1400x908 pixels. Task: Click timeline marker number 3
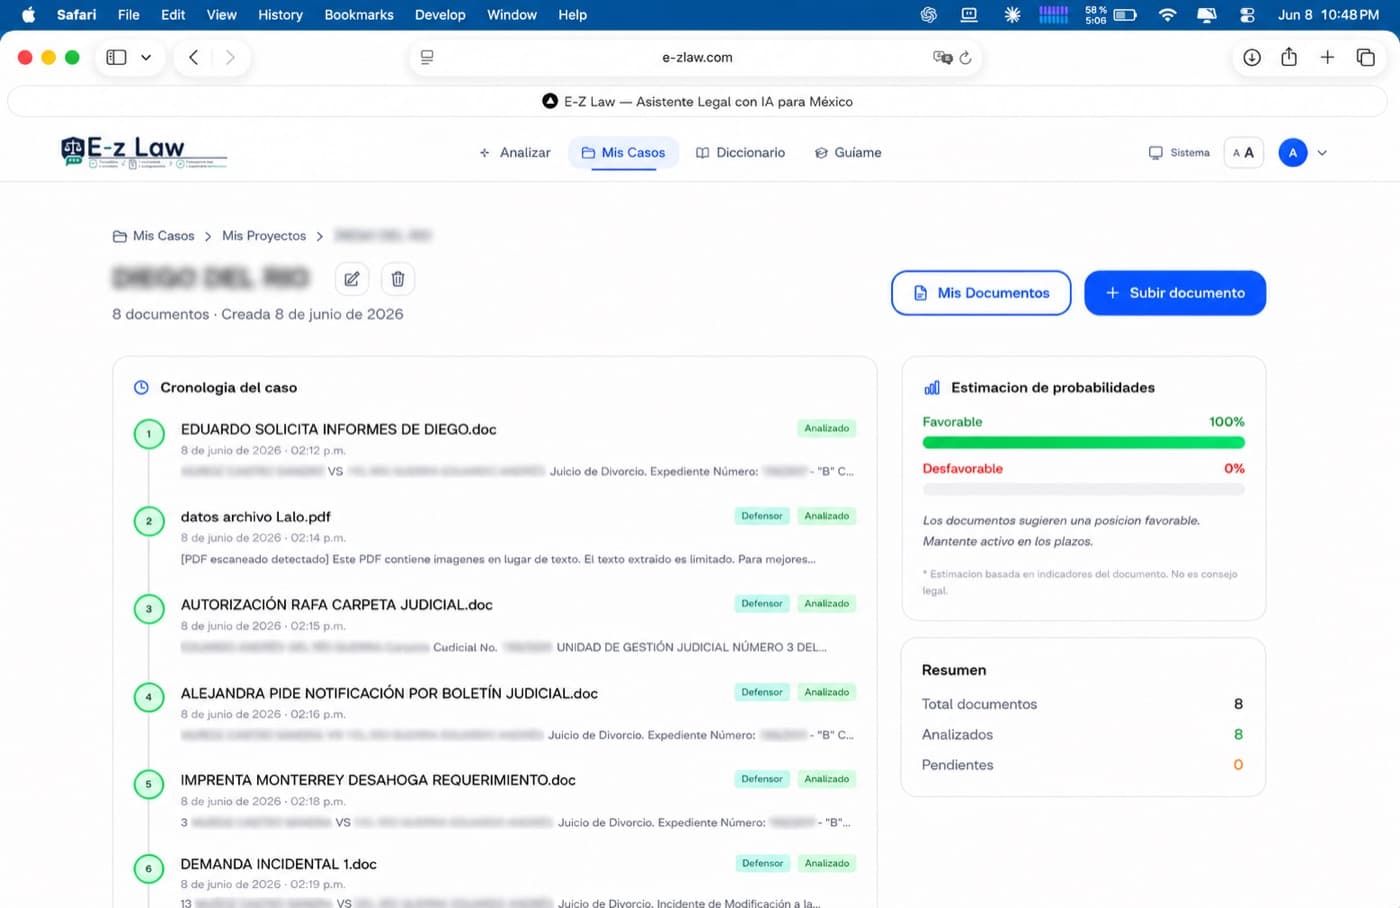tap(149, 609)
